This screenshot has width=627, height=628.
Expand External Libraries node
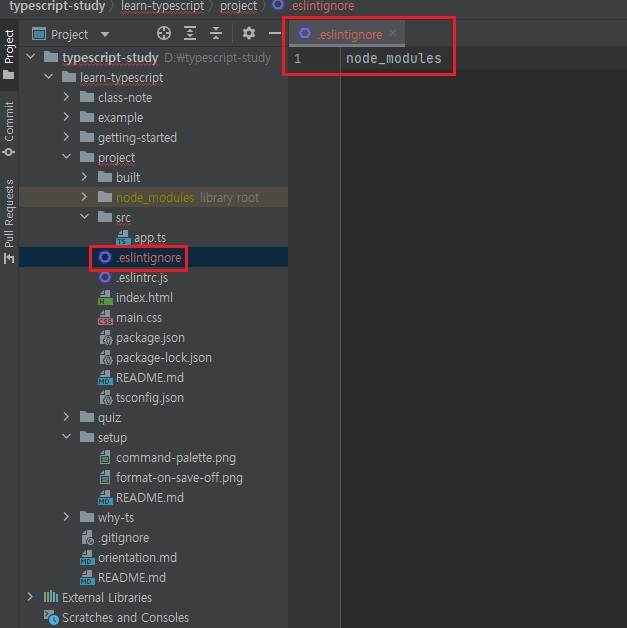coord(30,597)
